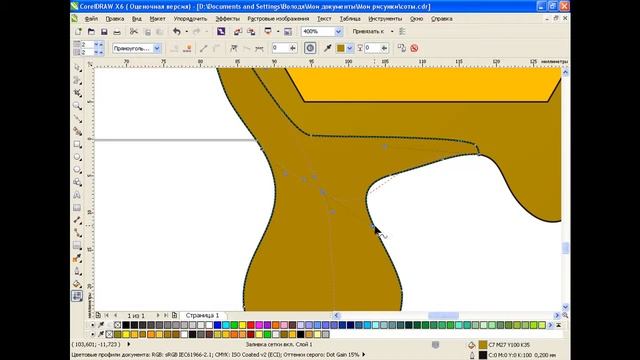Open the zoom level 400% dropdown

[x=338, y=31]
